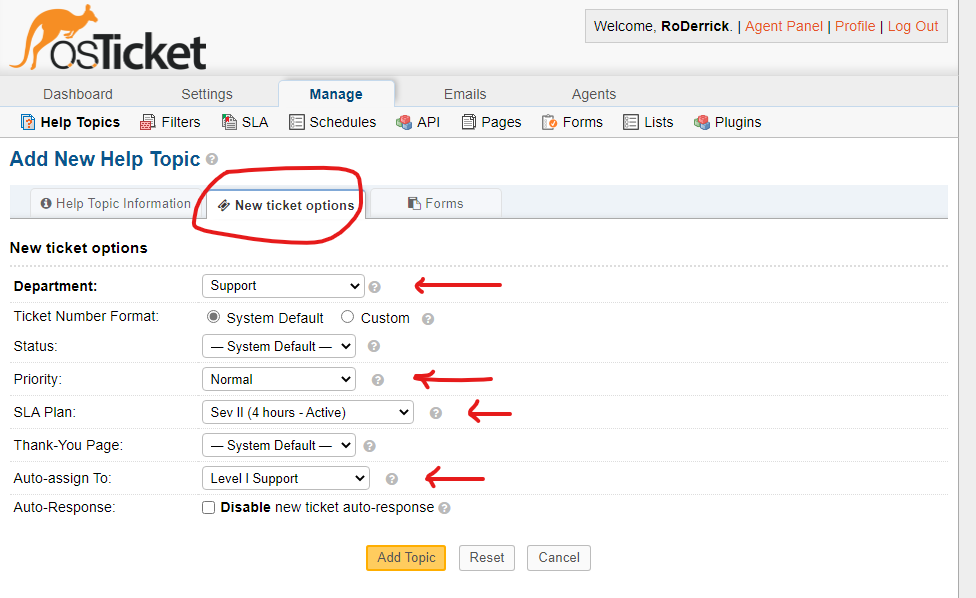The width and height of the screenshot is (976, 598).
Task: Click the Filters icon
Action: 148,122
